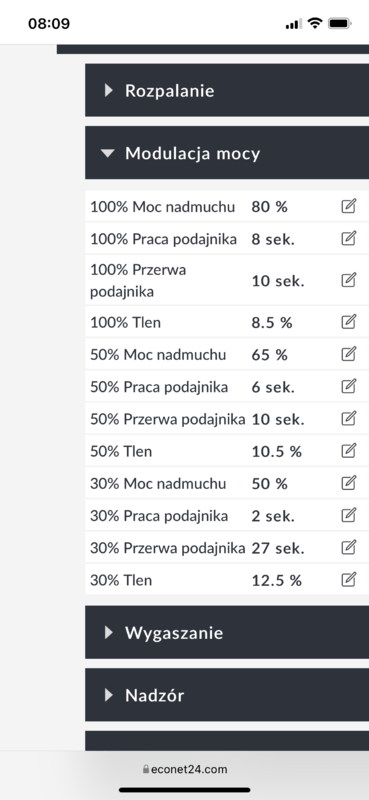Tap the Wi-Fi status icon
369x800 pixels.
(x=315, y=23)
